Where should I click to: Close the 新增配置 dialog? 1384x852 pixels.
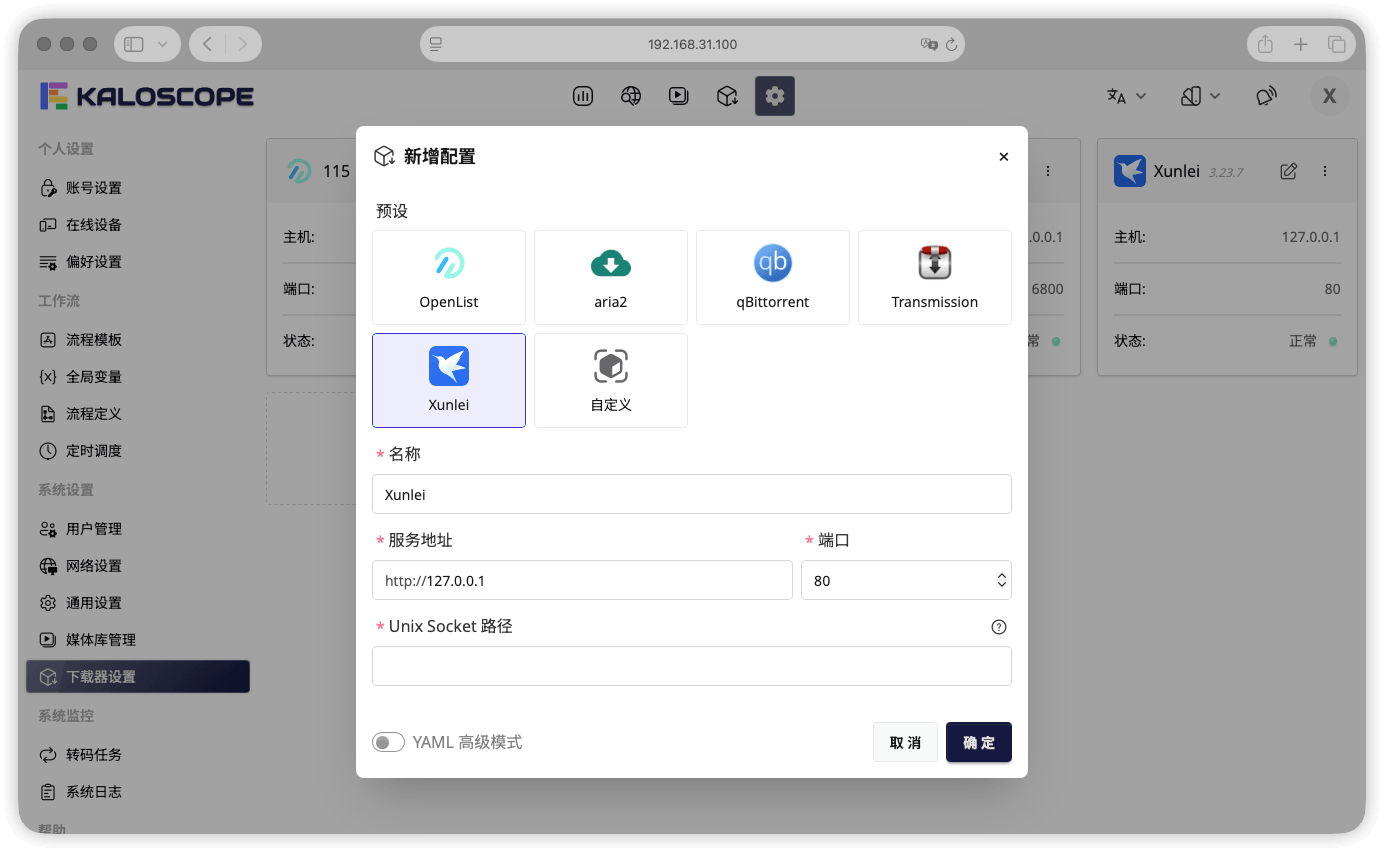point(1004,157)
